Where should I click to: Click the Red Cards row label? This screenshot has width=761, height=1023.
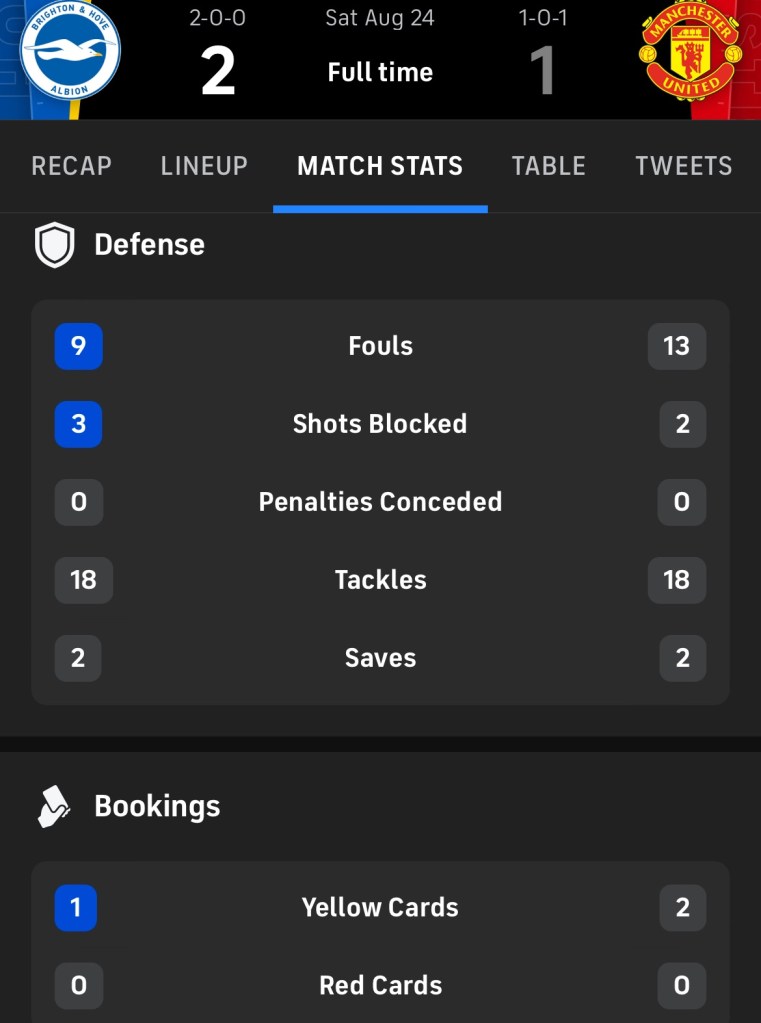[x=380, y=985]
